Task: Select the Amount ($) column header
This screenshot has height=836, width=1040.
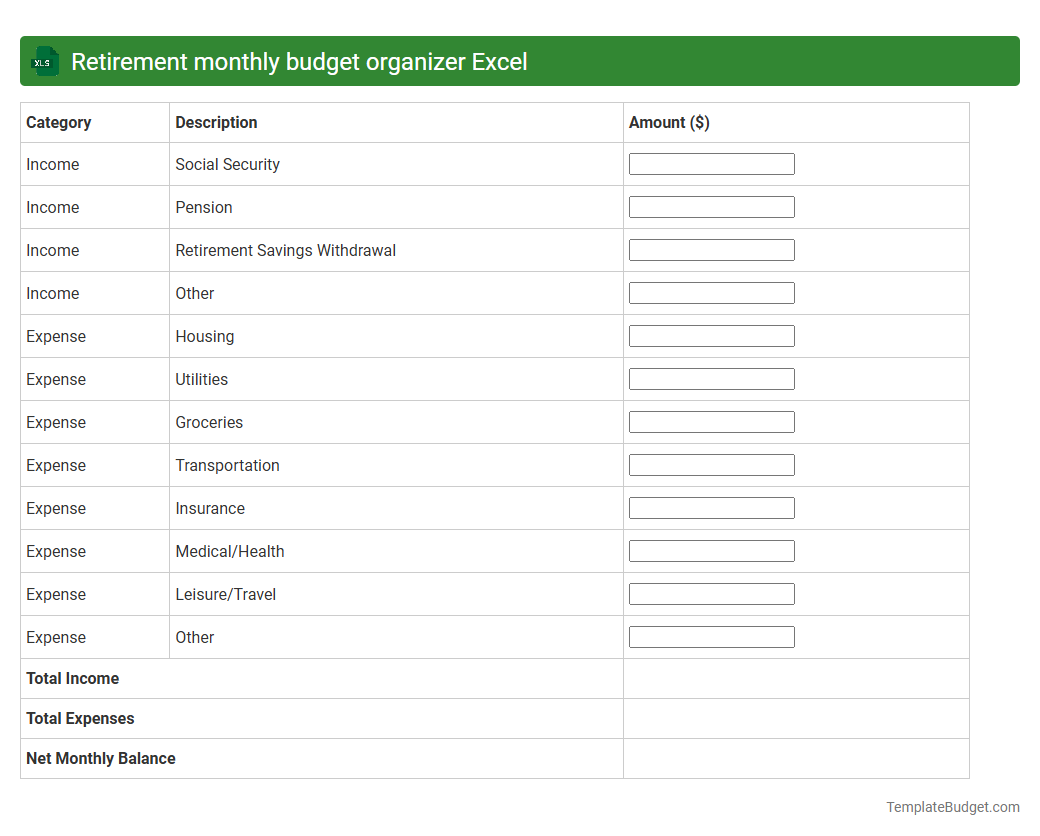Action: (x=669, y=122)
